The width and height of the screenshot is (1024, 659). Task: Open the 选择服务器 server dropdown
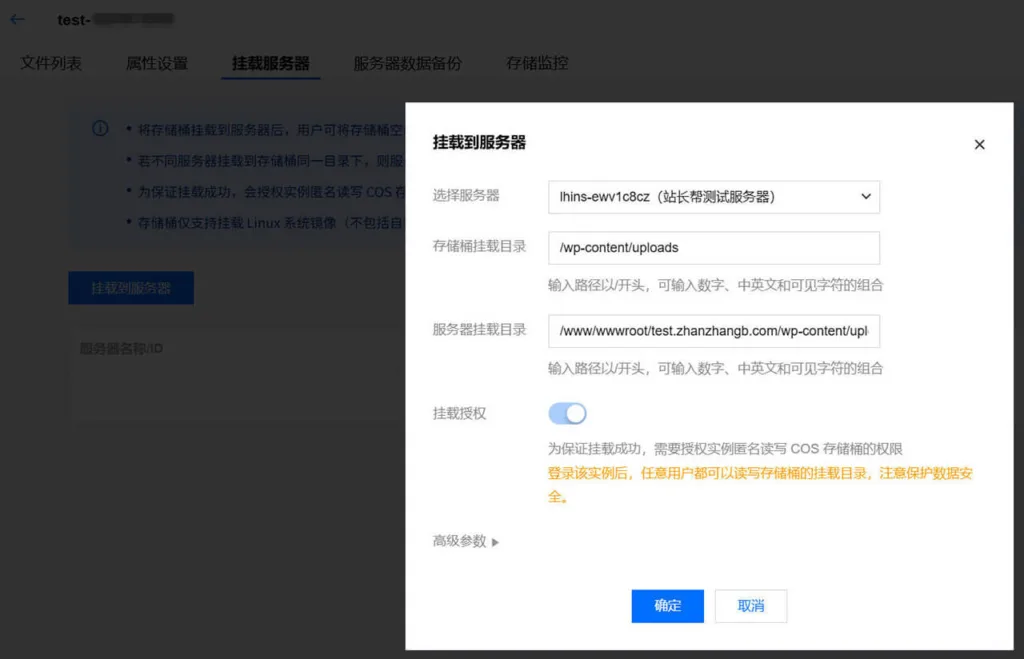click(713, 197)
